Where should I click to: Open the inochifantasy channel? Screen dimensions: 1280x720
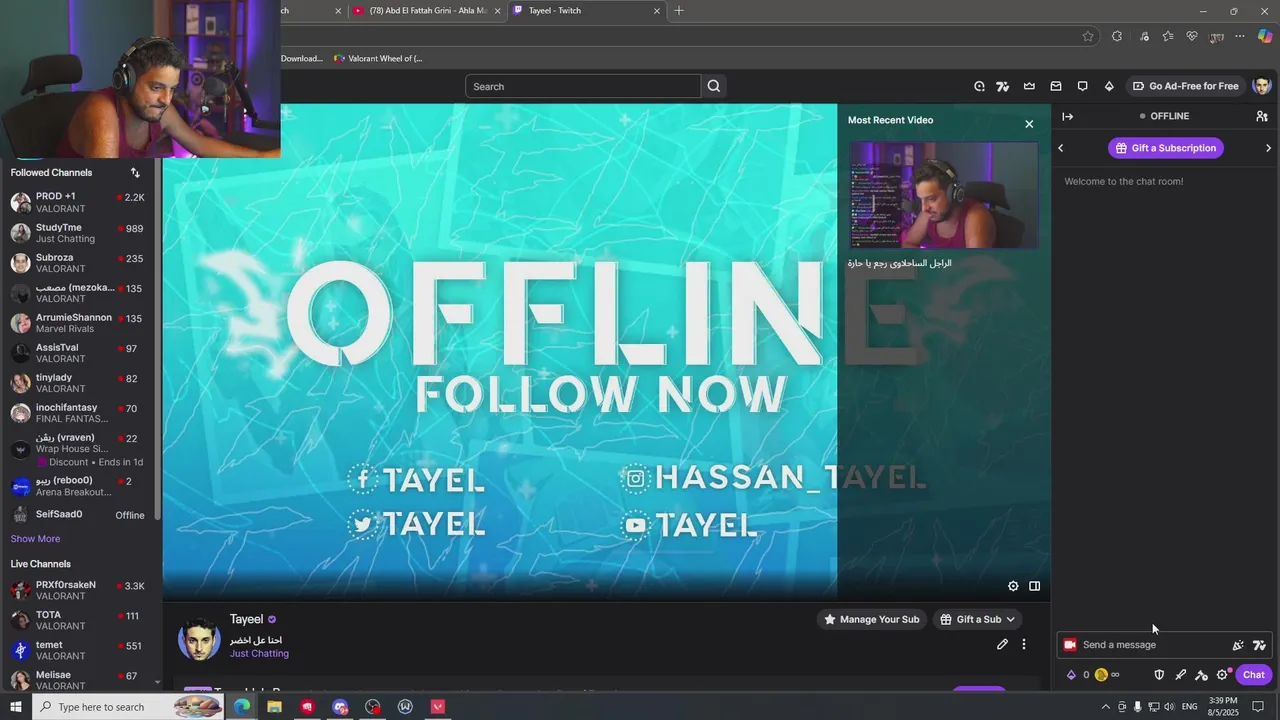click(78, 413)
